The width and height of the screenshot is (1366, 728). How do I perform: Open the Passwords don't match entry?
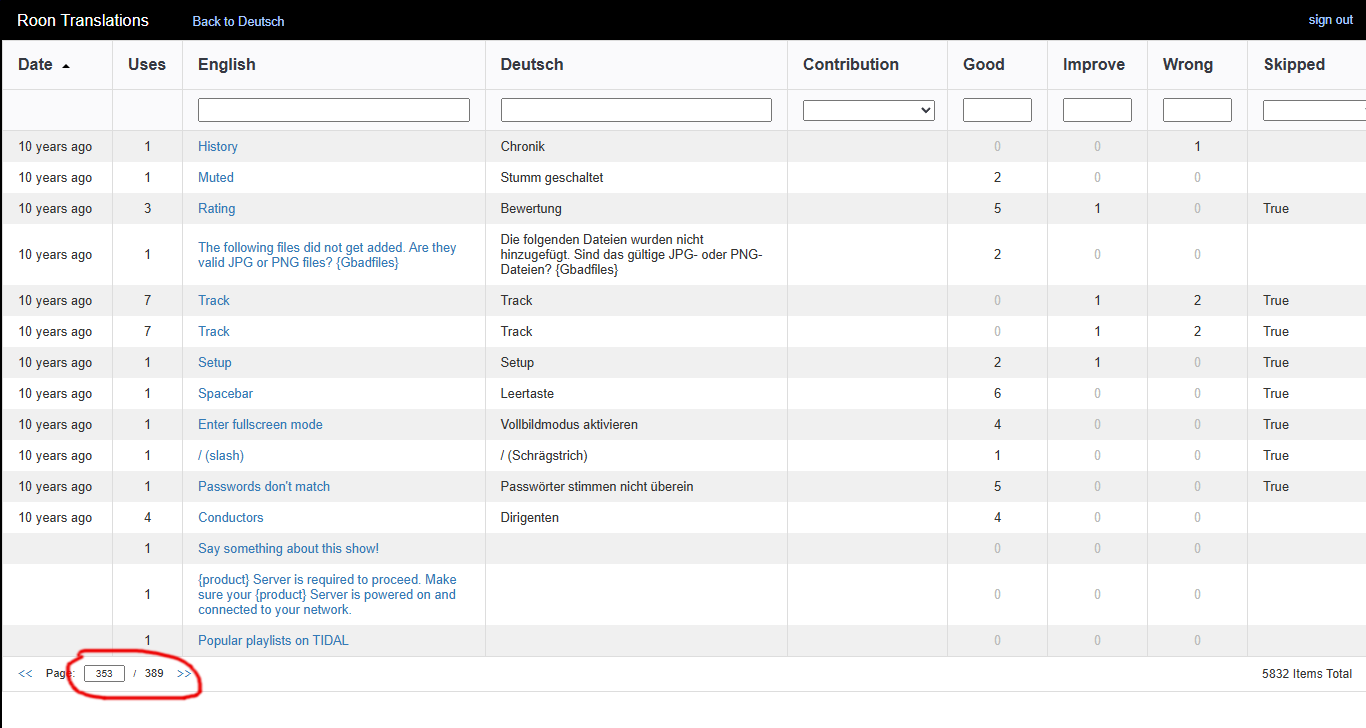tap(264, 487)
